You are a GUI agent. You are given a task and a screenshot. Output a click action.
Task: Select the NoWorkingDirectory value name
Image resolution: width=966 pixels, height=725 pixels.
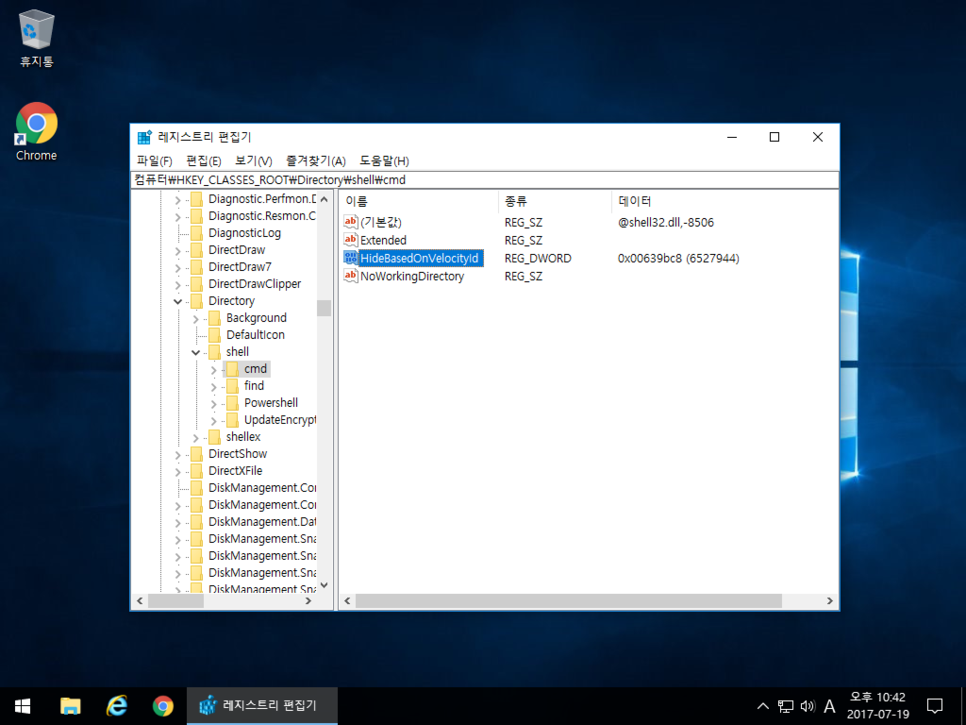(412, 277)
